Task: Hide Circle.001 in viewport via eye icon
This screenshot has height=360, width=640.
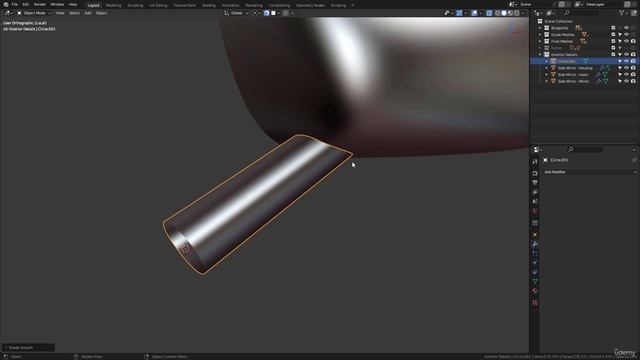Action: click(627, 61)
